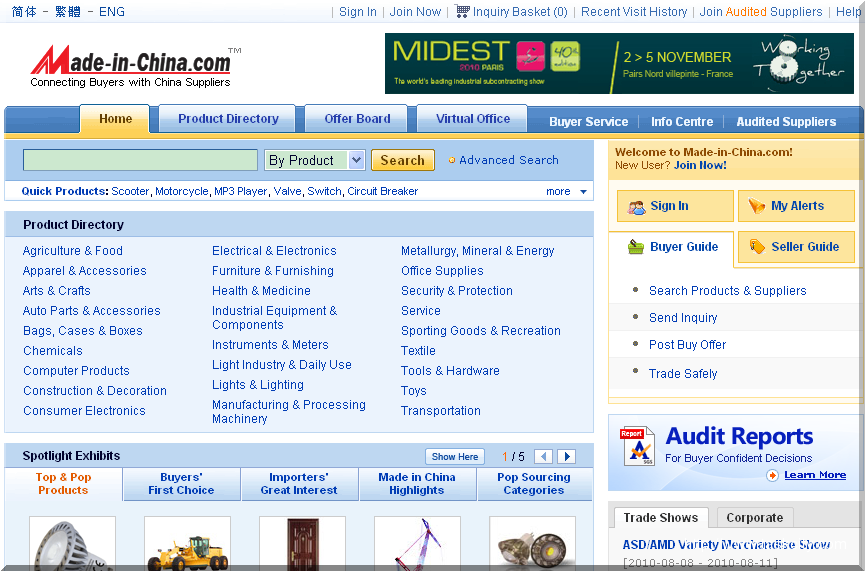Click the Post Buy Offer link
865x571 pixels.
(x=687, y=345)
